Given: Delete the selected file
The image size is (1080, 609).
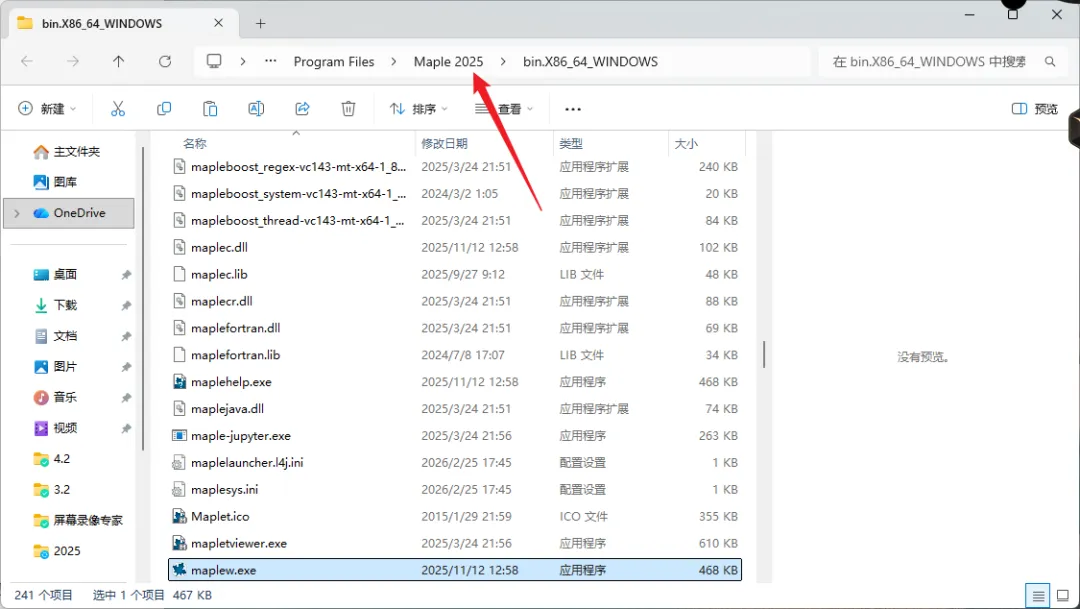Looking at the screenshot, I should pos(349,109).
